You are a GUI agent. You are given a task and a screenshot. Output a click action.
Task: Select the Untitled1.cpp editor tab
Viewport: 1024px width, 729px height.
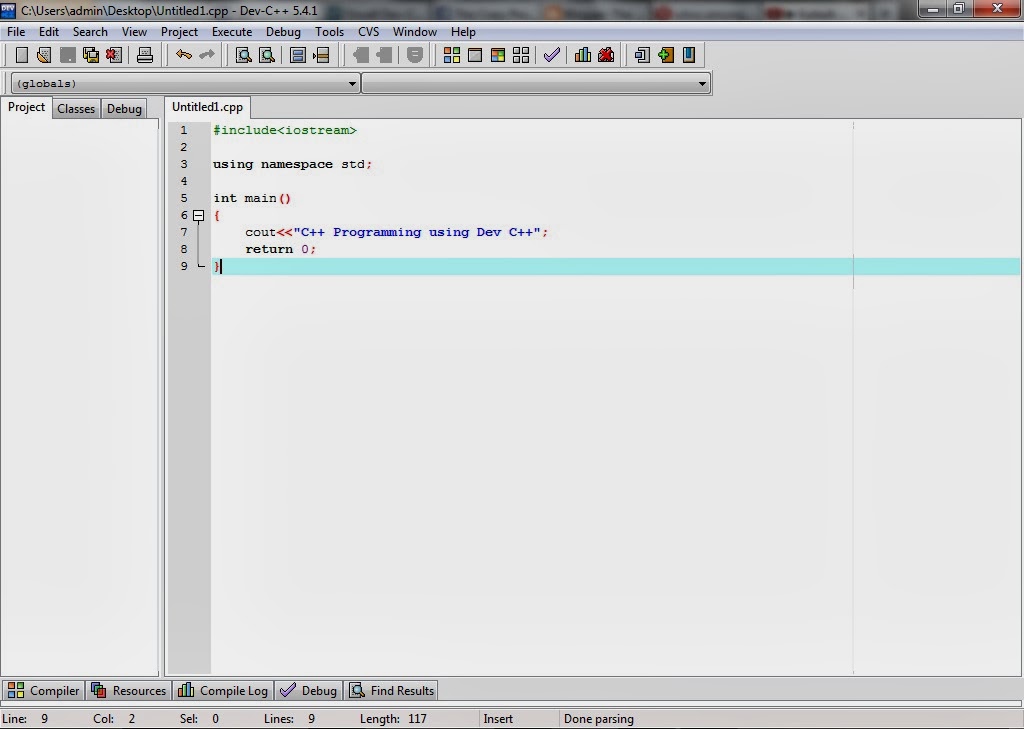click(207, 107)
